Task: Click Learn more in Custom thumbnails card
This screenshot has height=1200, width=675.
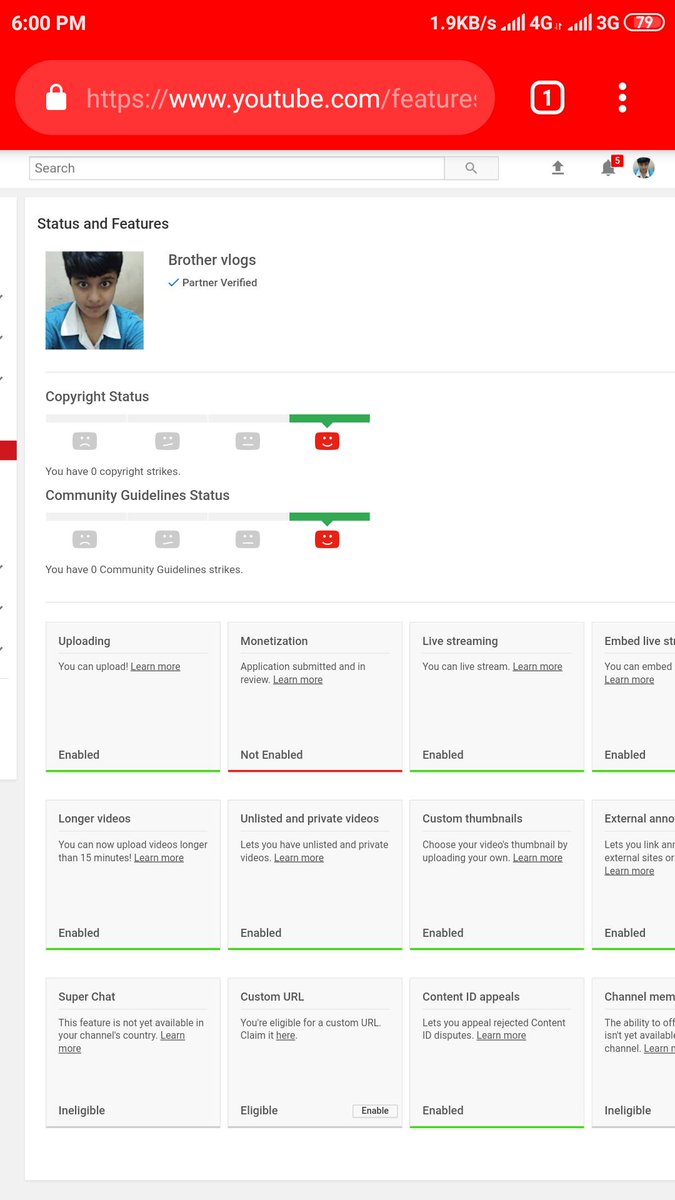Action: coord(538,858)
